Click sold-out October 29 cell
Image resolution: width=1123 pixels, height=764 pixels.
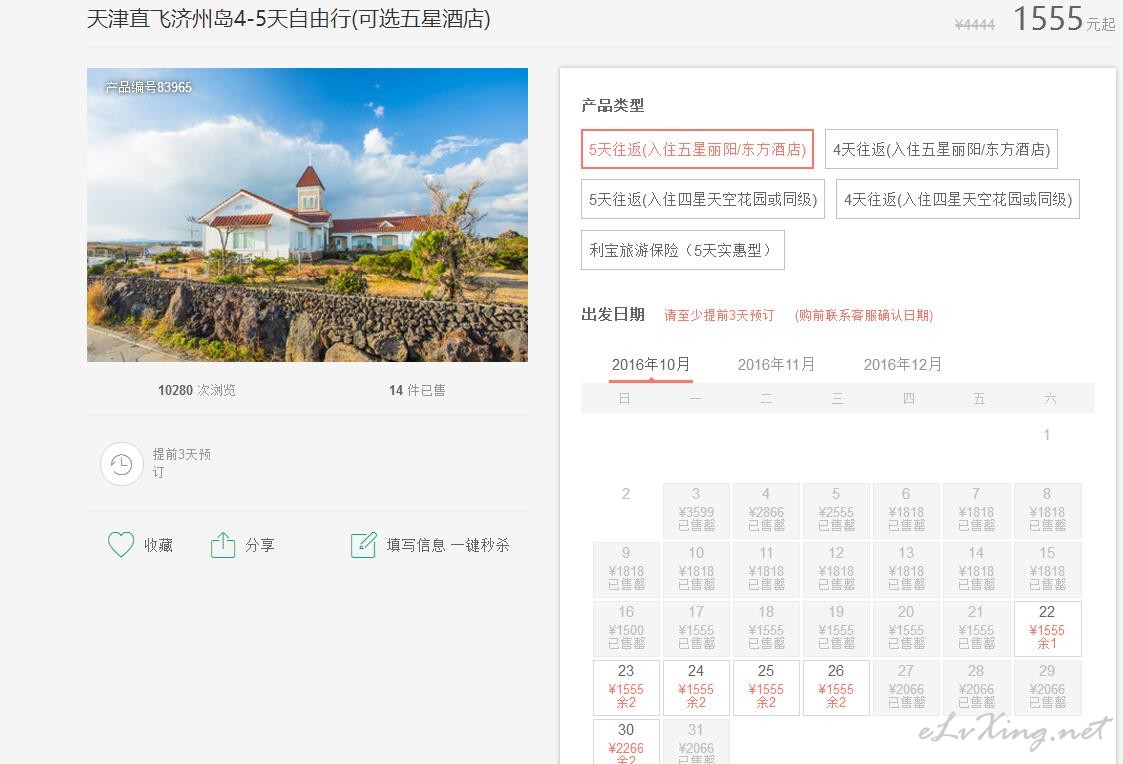tap(1047, 687)
